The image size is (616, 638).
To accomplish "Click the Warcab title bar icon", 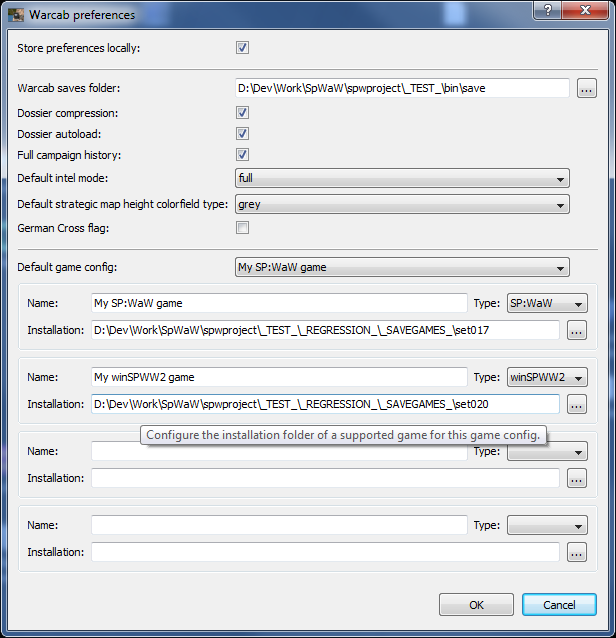I will click(15, 15).
